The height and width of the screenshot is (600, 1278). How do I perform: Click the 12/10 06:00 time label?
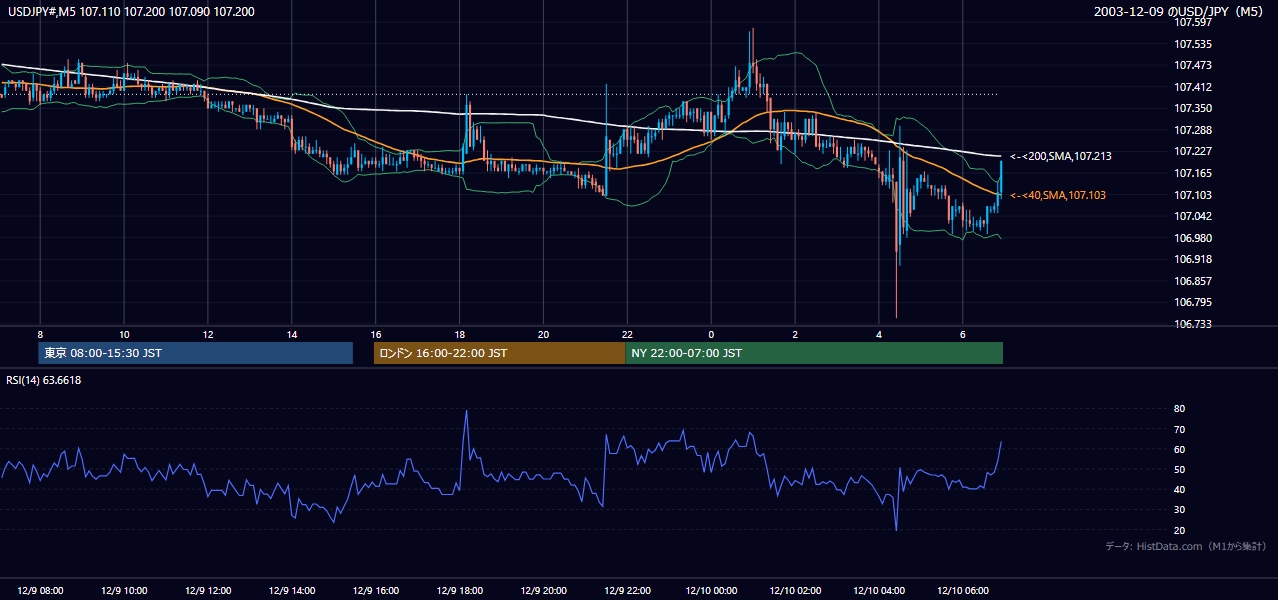(963, 591)
